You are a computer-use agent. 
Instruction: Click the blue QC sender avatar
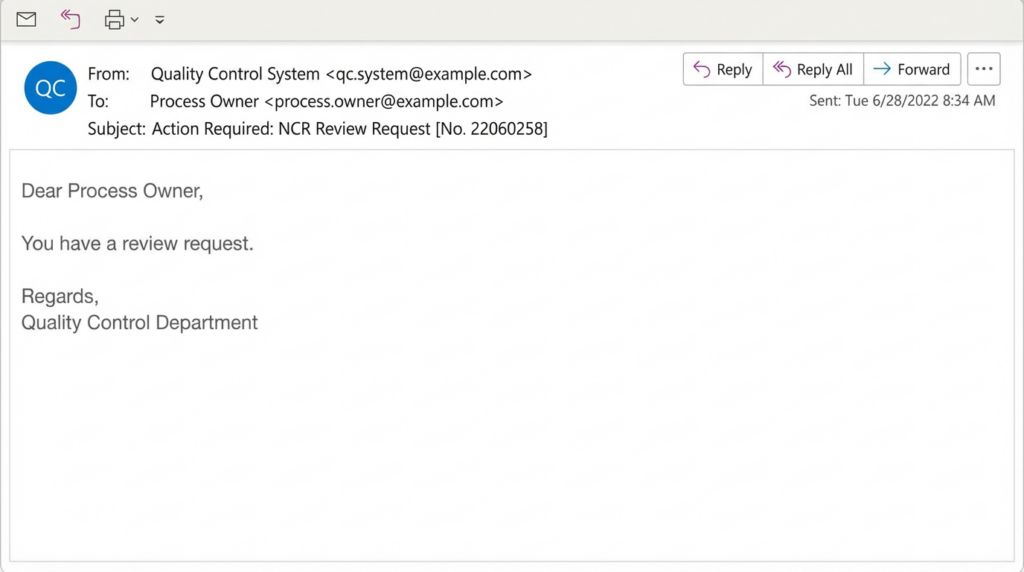50,88
